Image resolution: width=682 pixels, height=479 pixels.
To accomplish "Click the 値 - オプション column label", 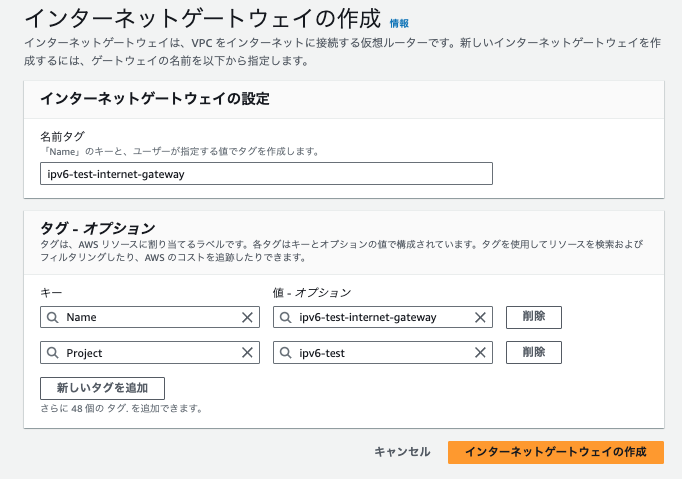I will click(x=312, y=292).
